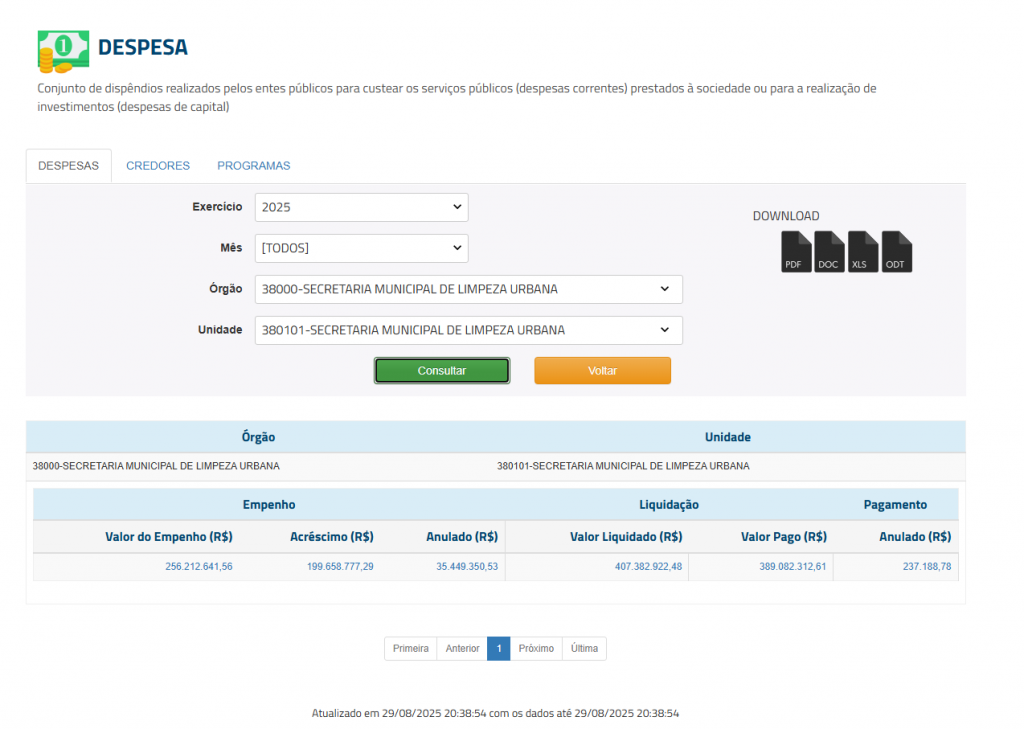Open the Valor do Empenho amount 256.212.641,56

click(x=199, y=567)
